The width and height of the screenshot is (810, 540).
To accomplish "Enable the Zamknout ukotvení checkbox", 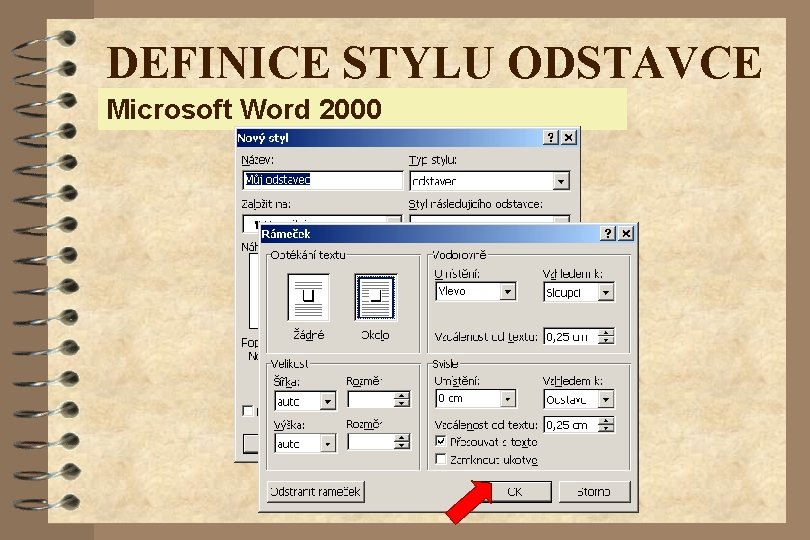I will (x=441, y=459).
